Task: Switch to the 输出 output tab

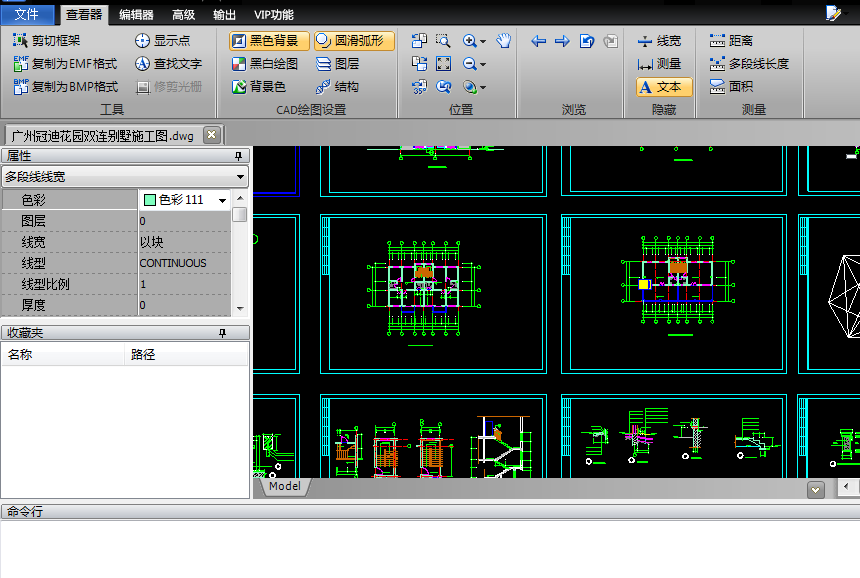Action: (224, 15)
